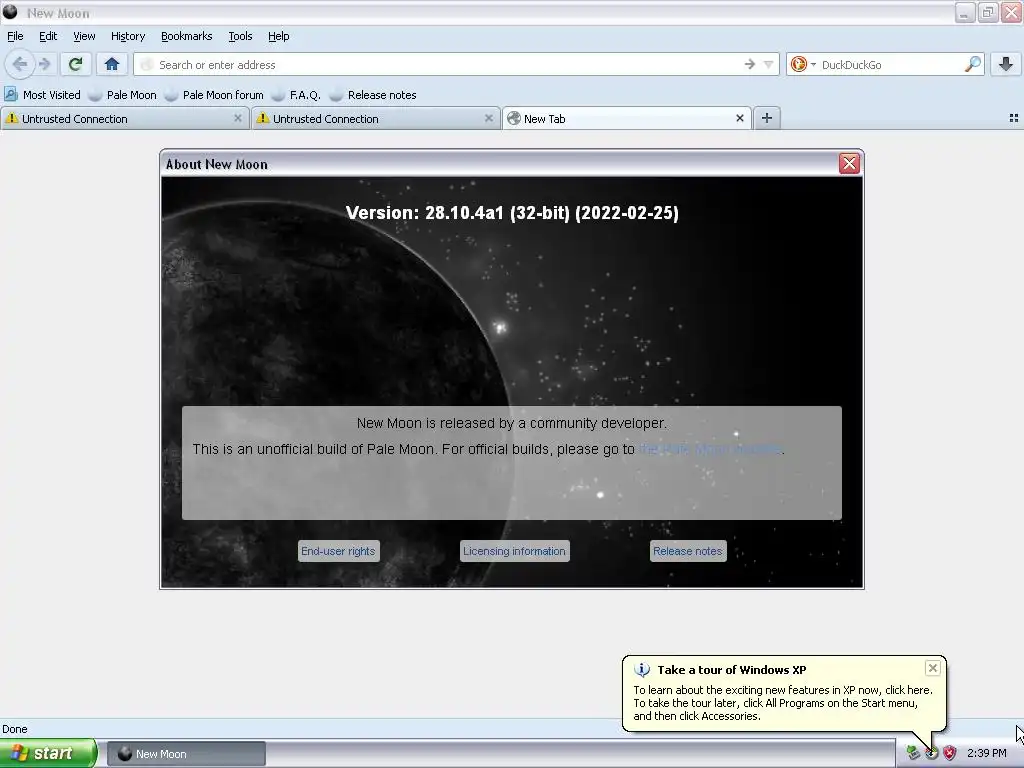Close the Windows XP tour balloon

[933, 667]
